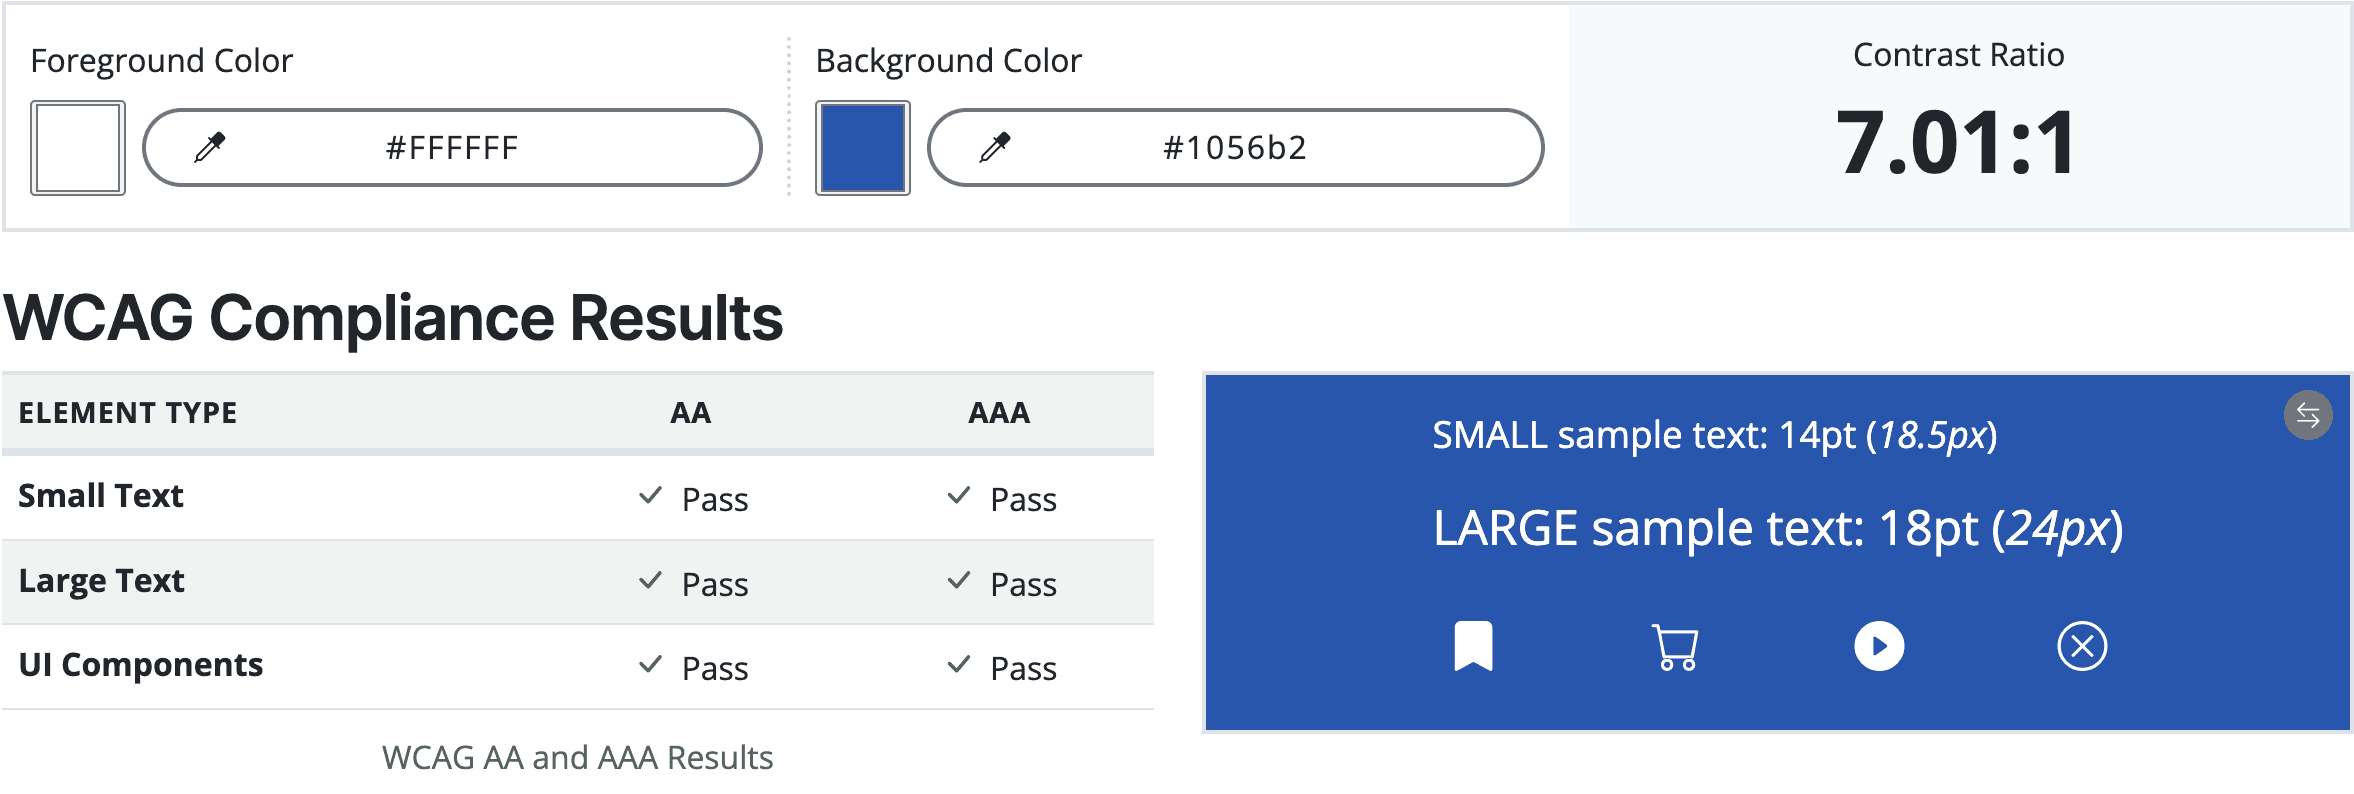The height and width of the screenshot is (794, 2354).
Task: Click the play button sample icon
Action: [1879, 646]
